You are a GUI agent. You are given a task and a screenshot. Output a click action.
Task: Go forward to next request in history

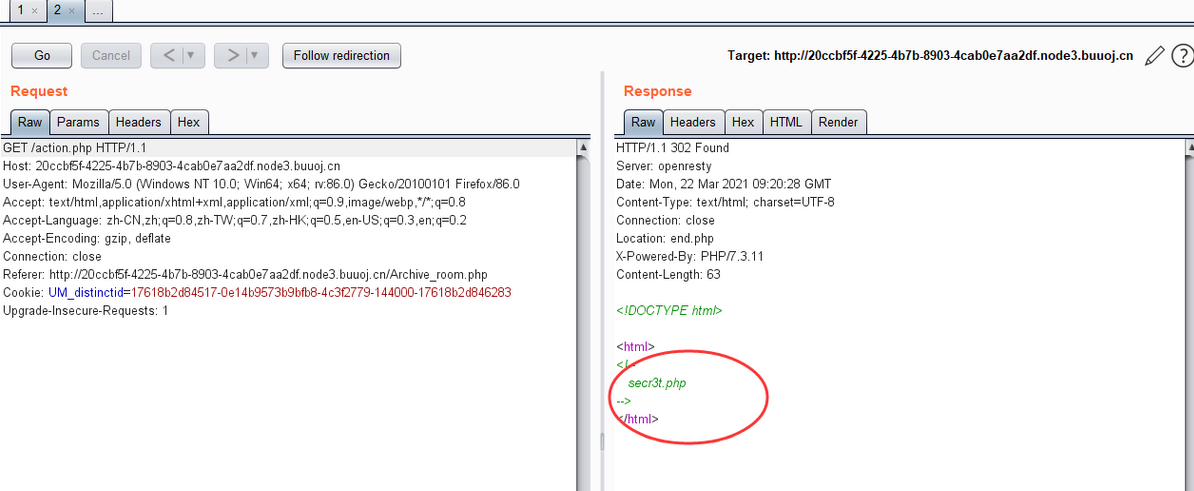(233, 56)
